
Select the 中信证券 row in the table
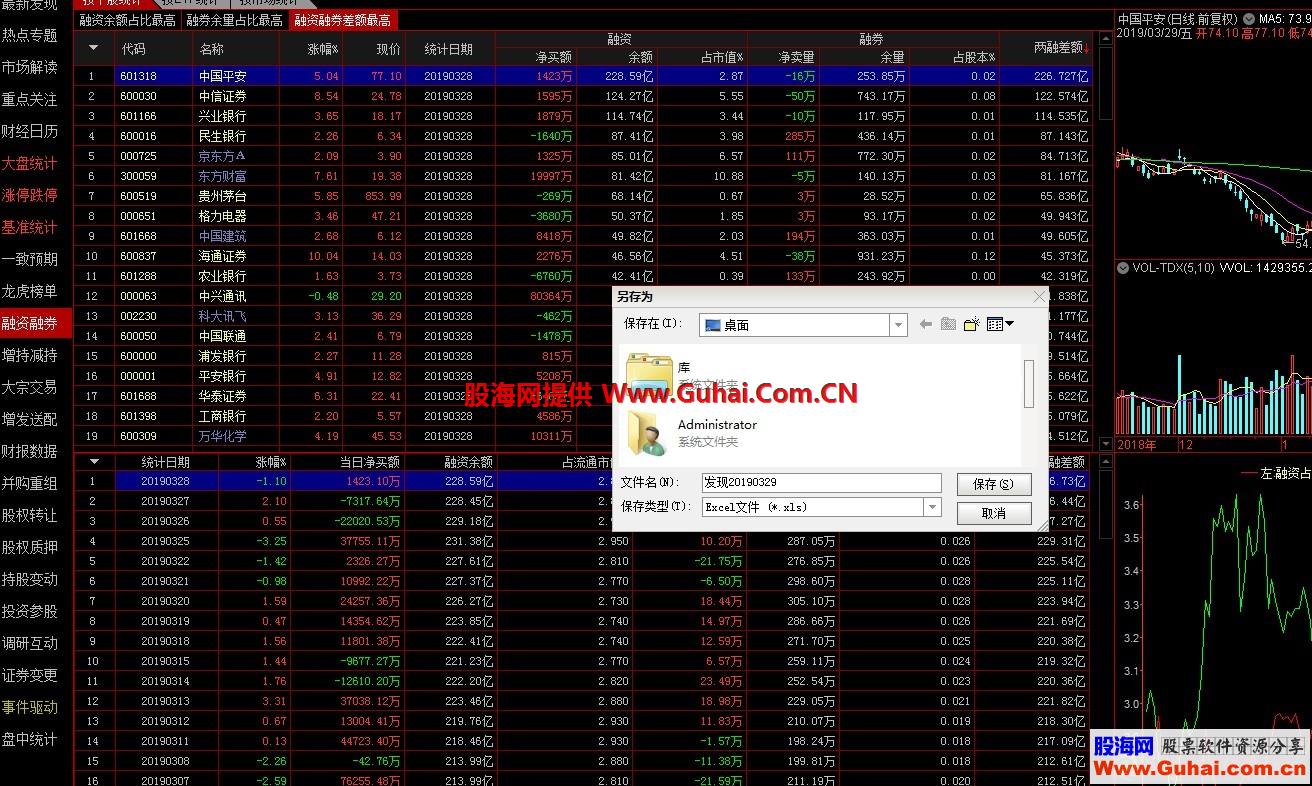584,96
